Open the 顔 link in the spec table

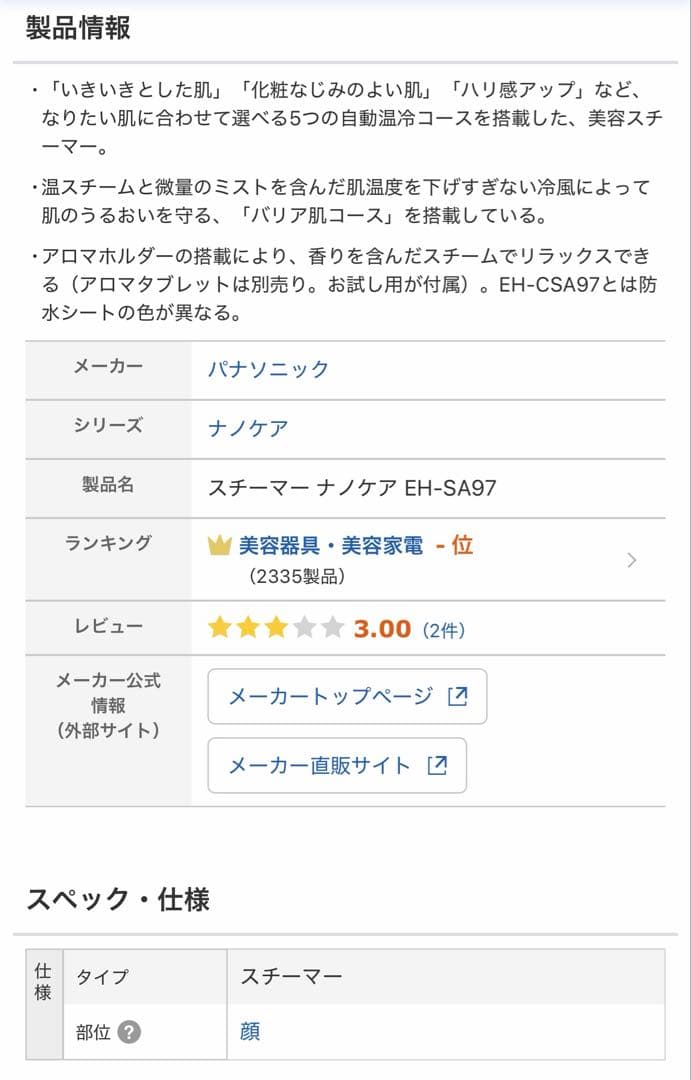coord(250,1033)
